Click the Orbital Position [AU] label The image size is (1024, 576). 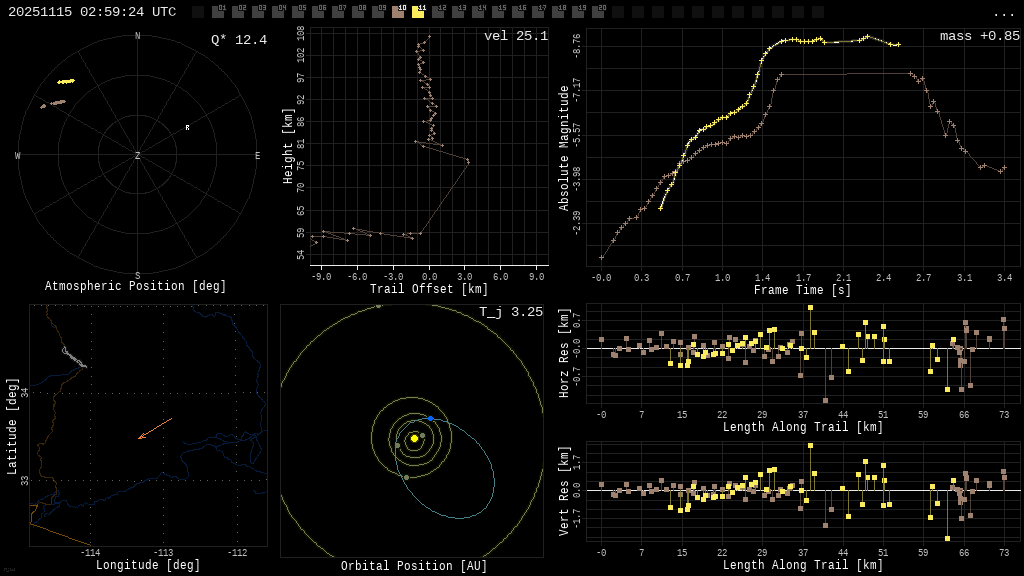click(x=414, y=566)
